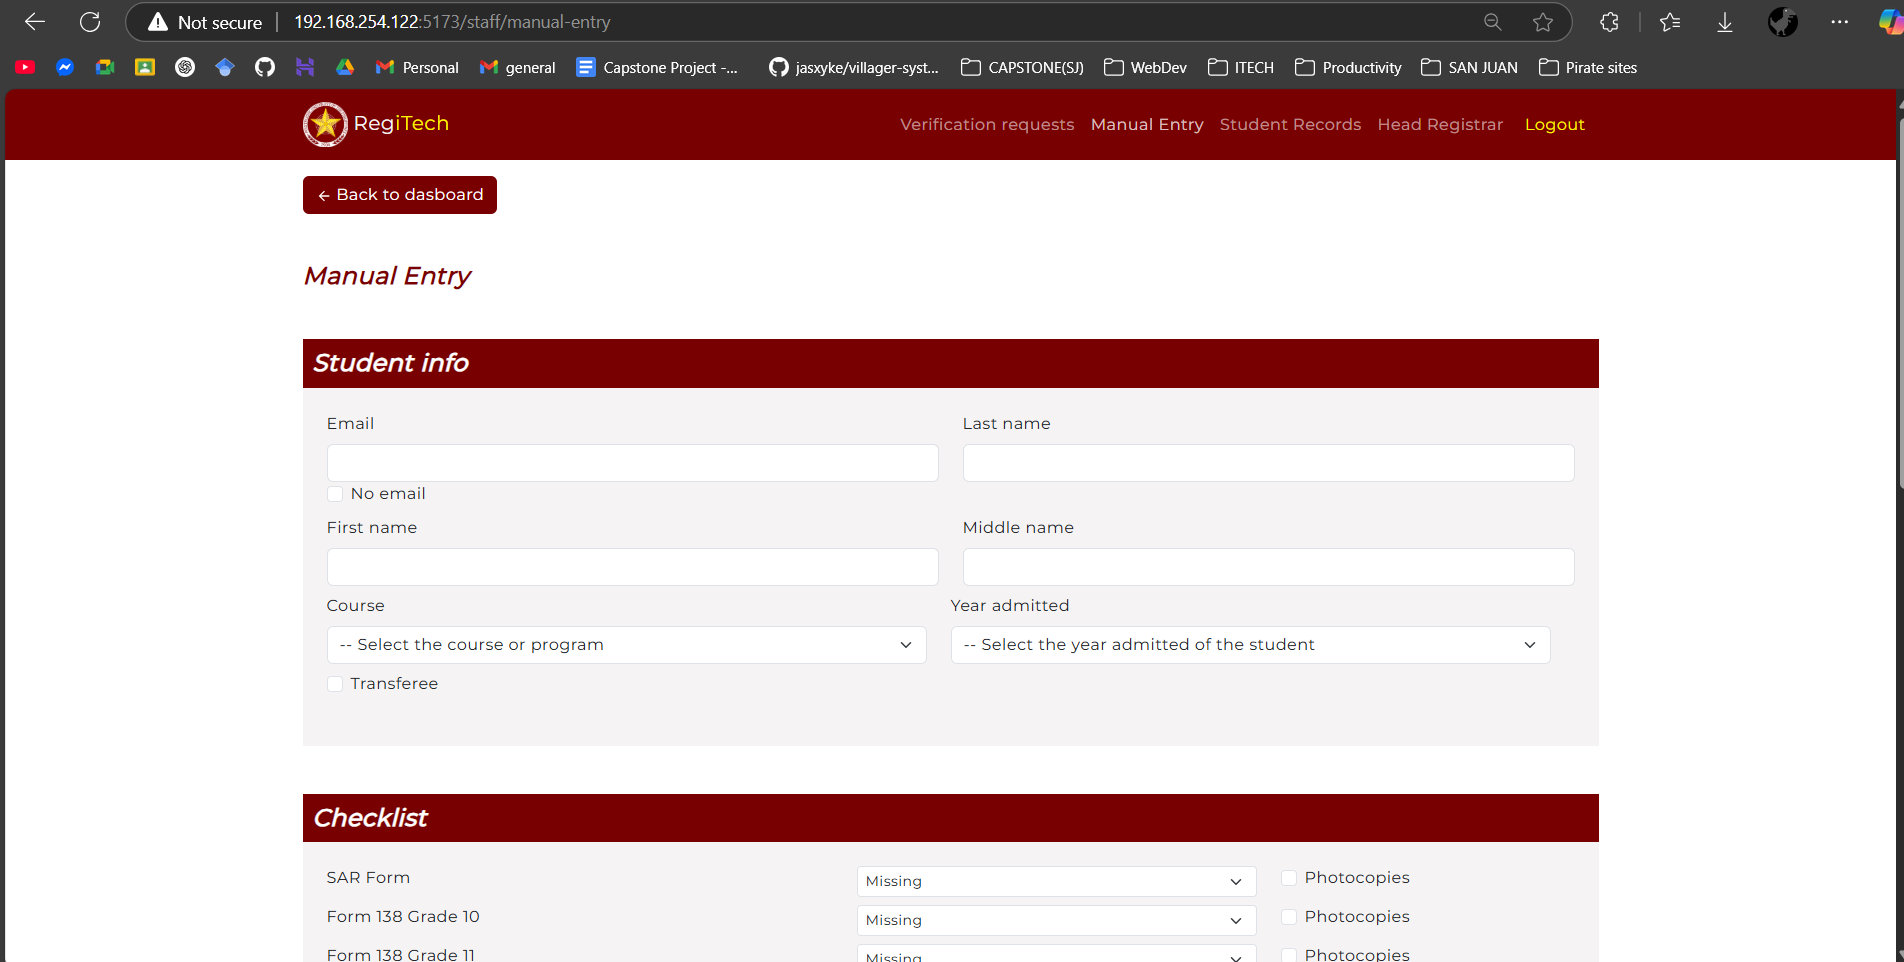Open the browser Downloads icon

pos(1725,22)
